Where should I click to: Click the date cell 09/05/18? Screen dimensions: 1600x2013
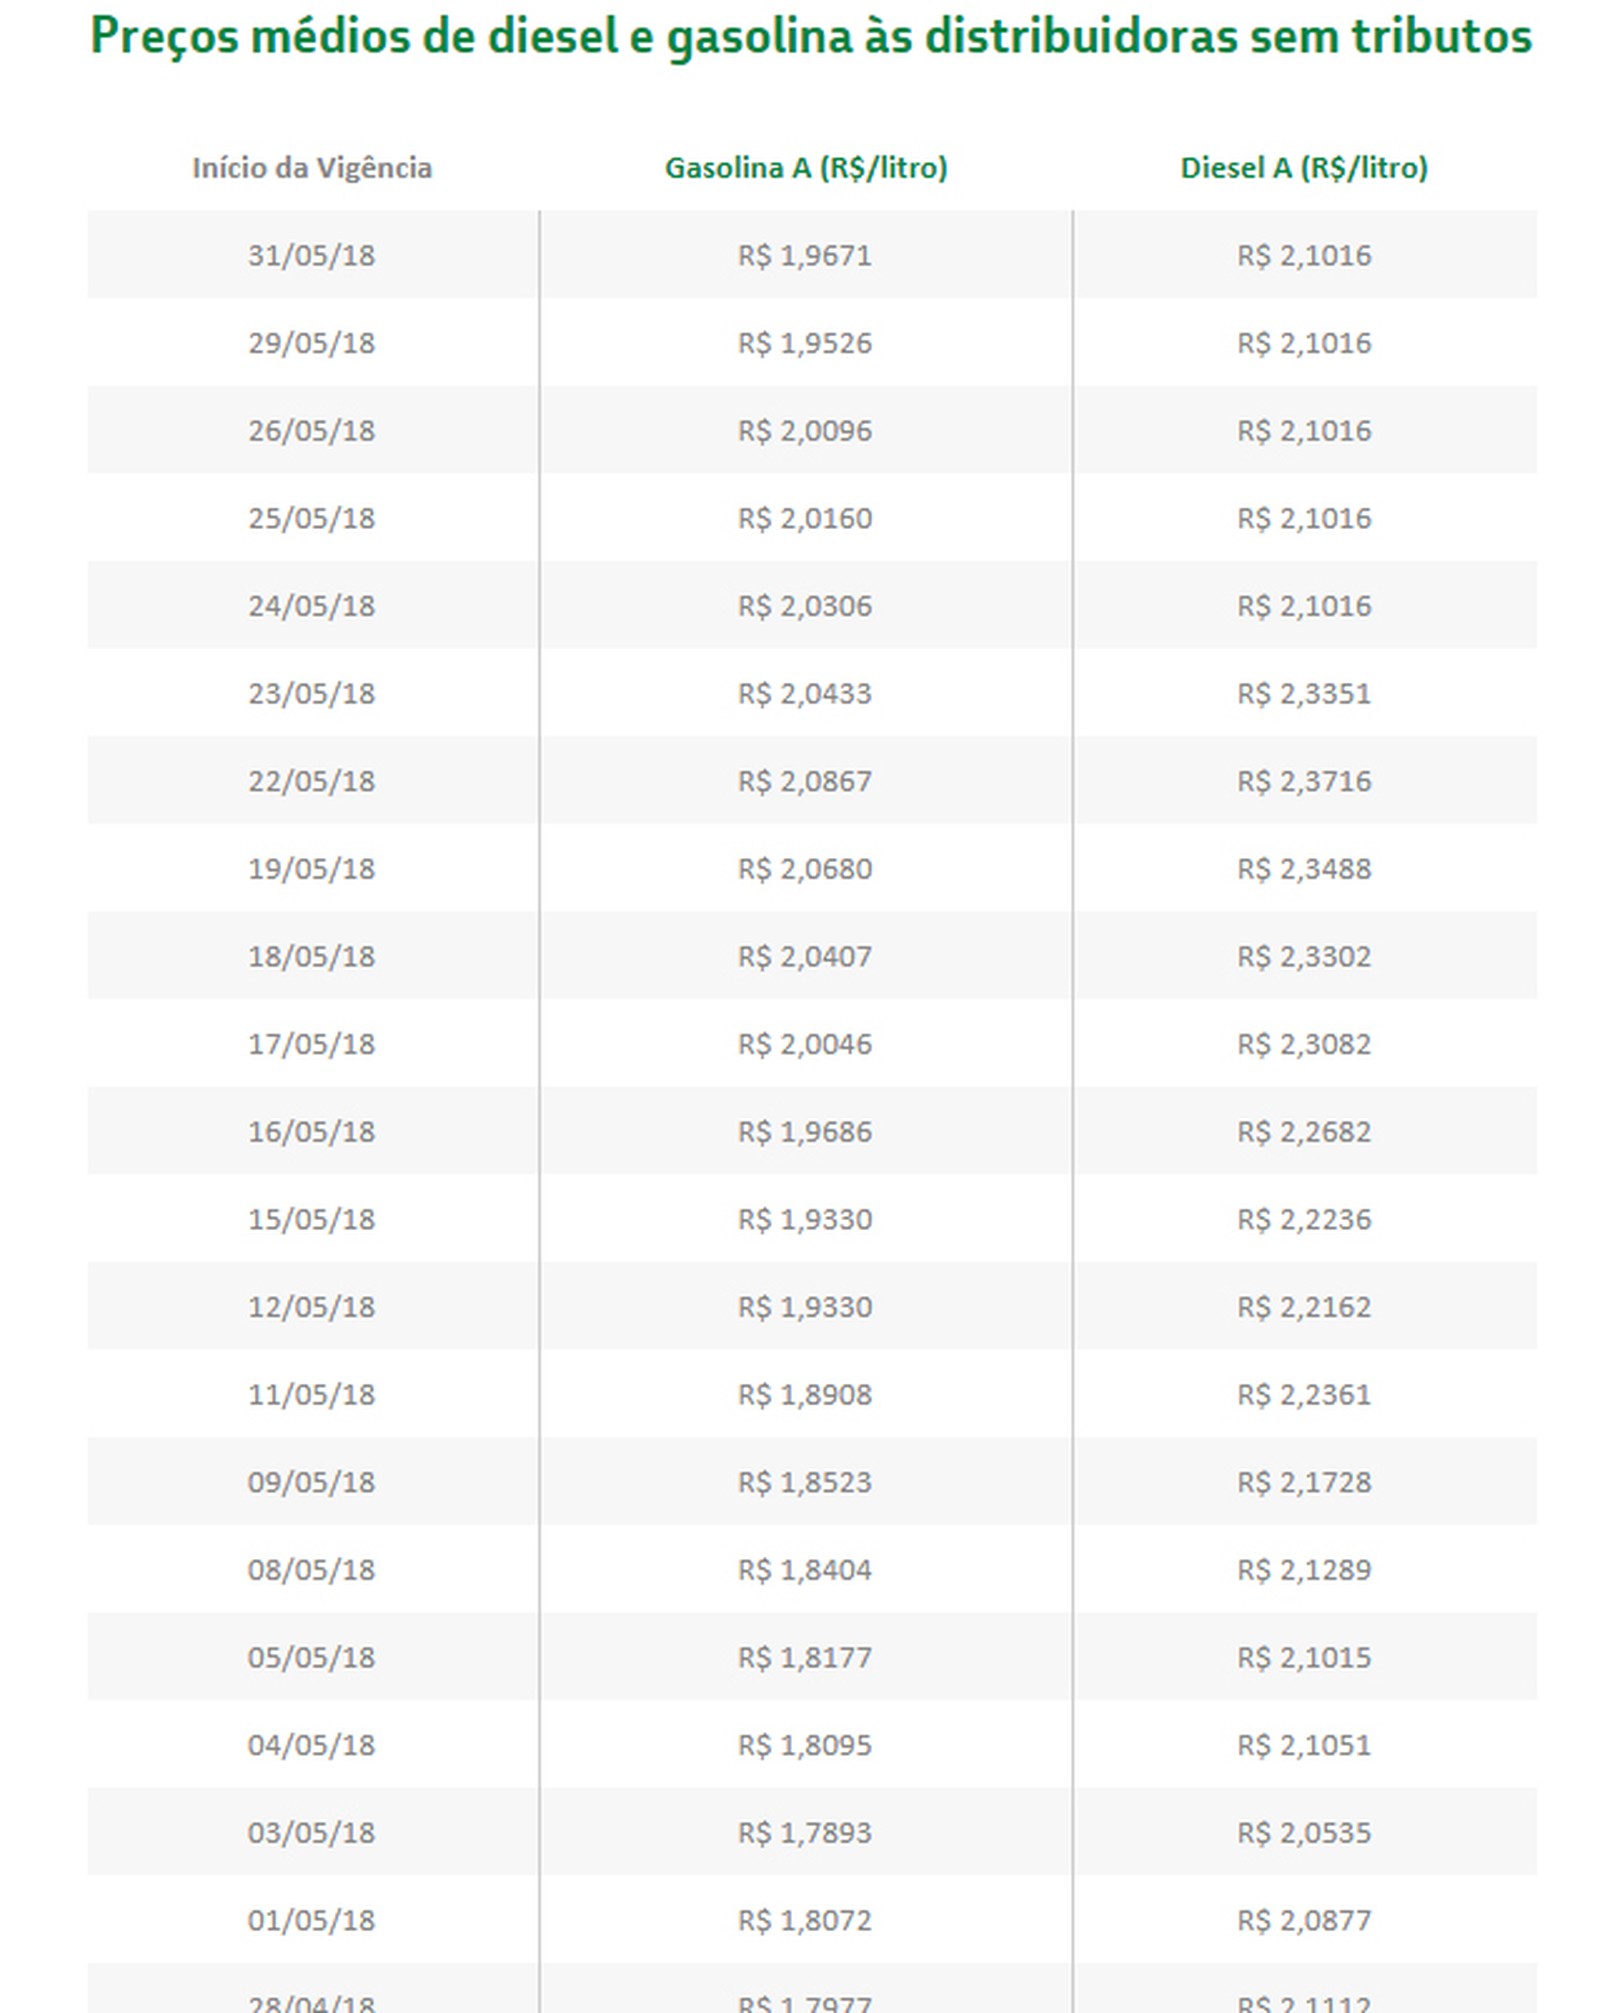pyautogui.click(x=312, y=1482)
